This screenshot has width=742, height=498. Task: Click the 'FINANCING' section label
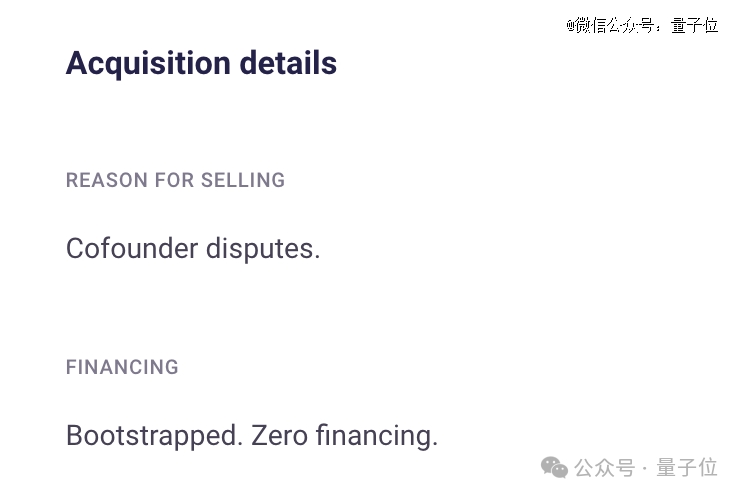122,367
